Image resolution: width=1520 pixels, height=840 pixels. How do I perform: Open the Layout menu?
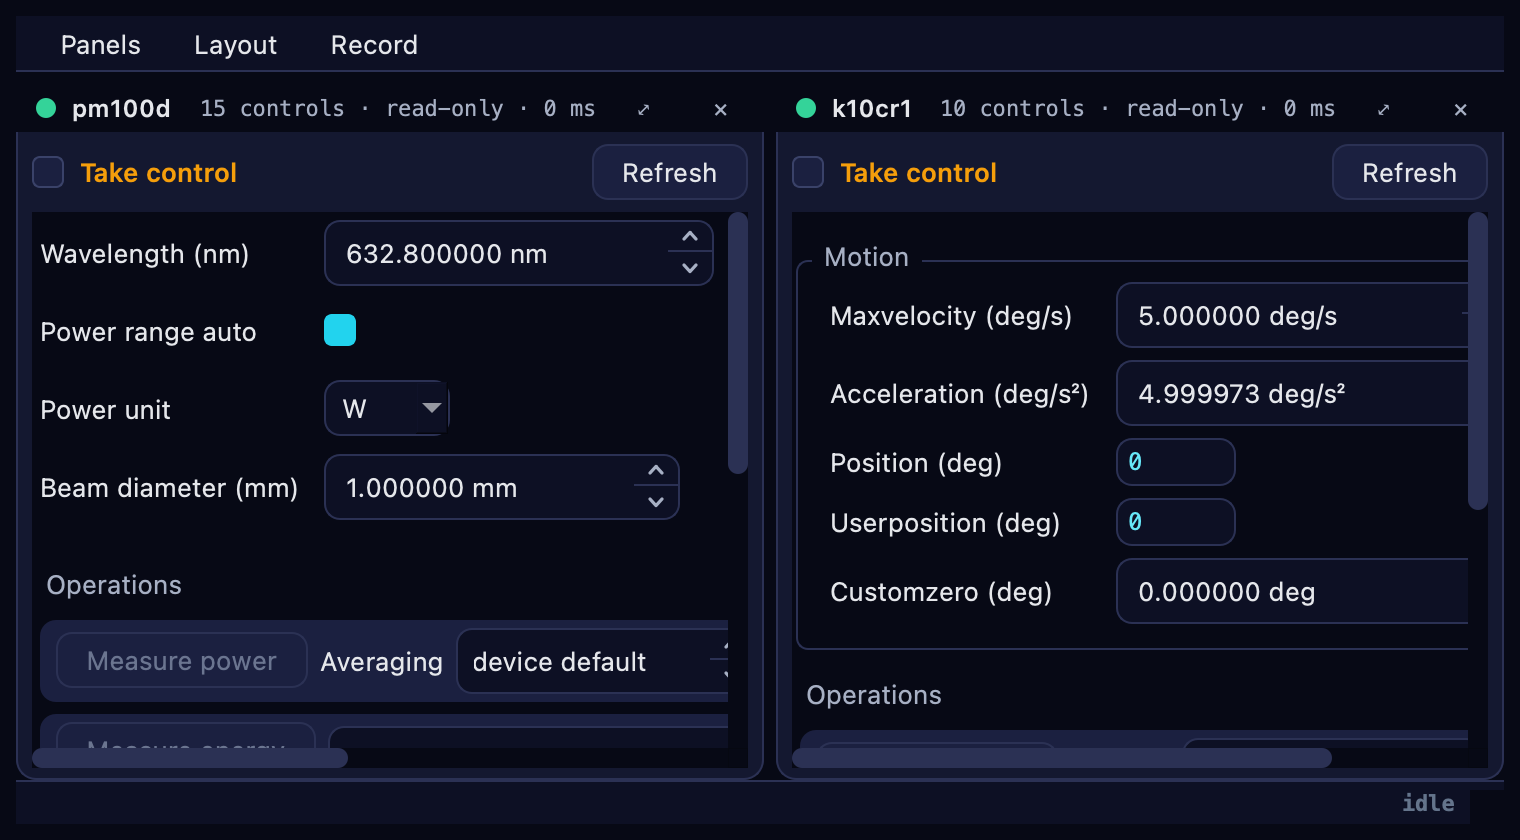pyautogui.click(x=235, y=45)
